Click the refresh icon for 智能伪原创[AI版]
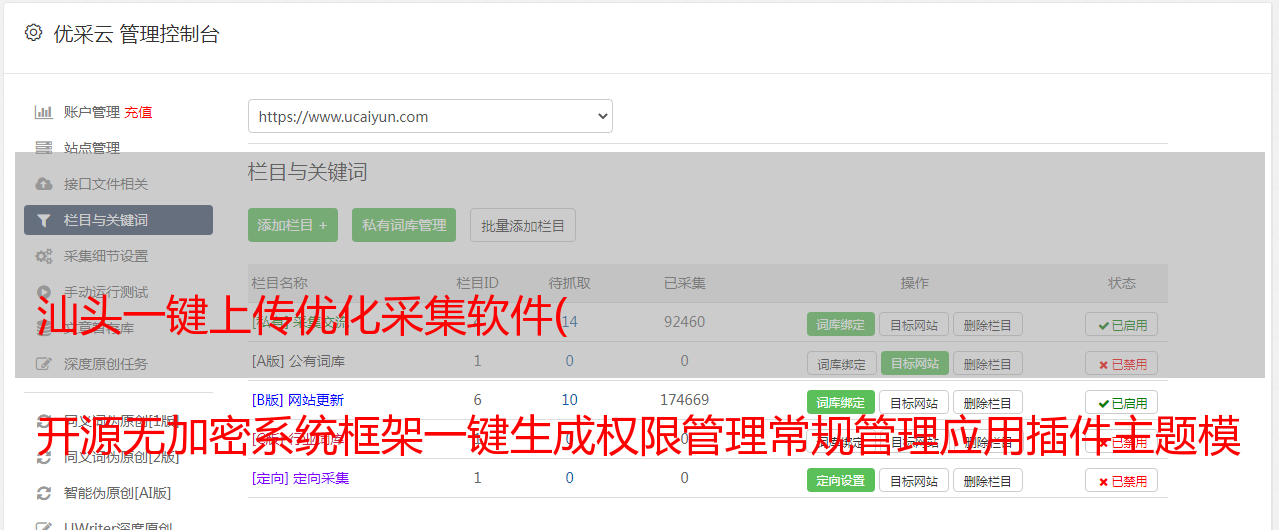 click(x=43, y=493)
